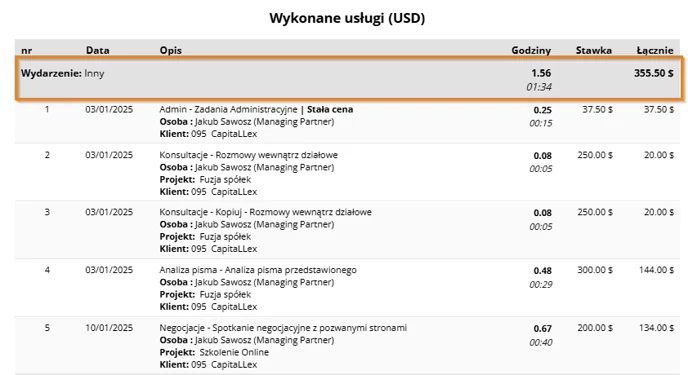
Task: Select the 'Stawka' column header
Action: [594, 50]
